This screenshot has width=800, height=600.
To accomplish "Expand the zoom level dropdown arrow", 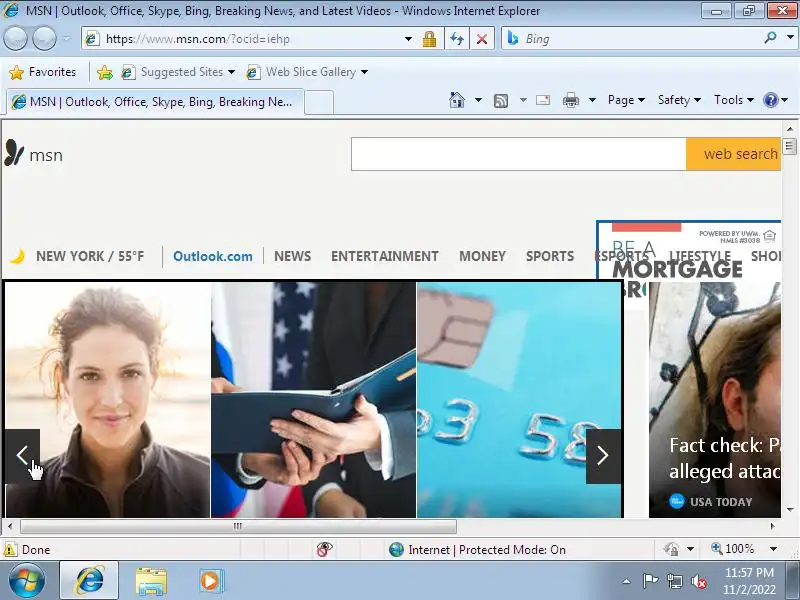I will point(773,549).
